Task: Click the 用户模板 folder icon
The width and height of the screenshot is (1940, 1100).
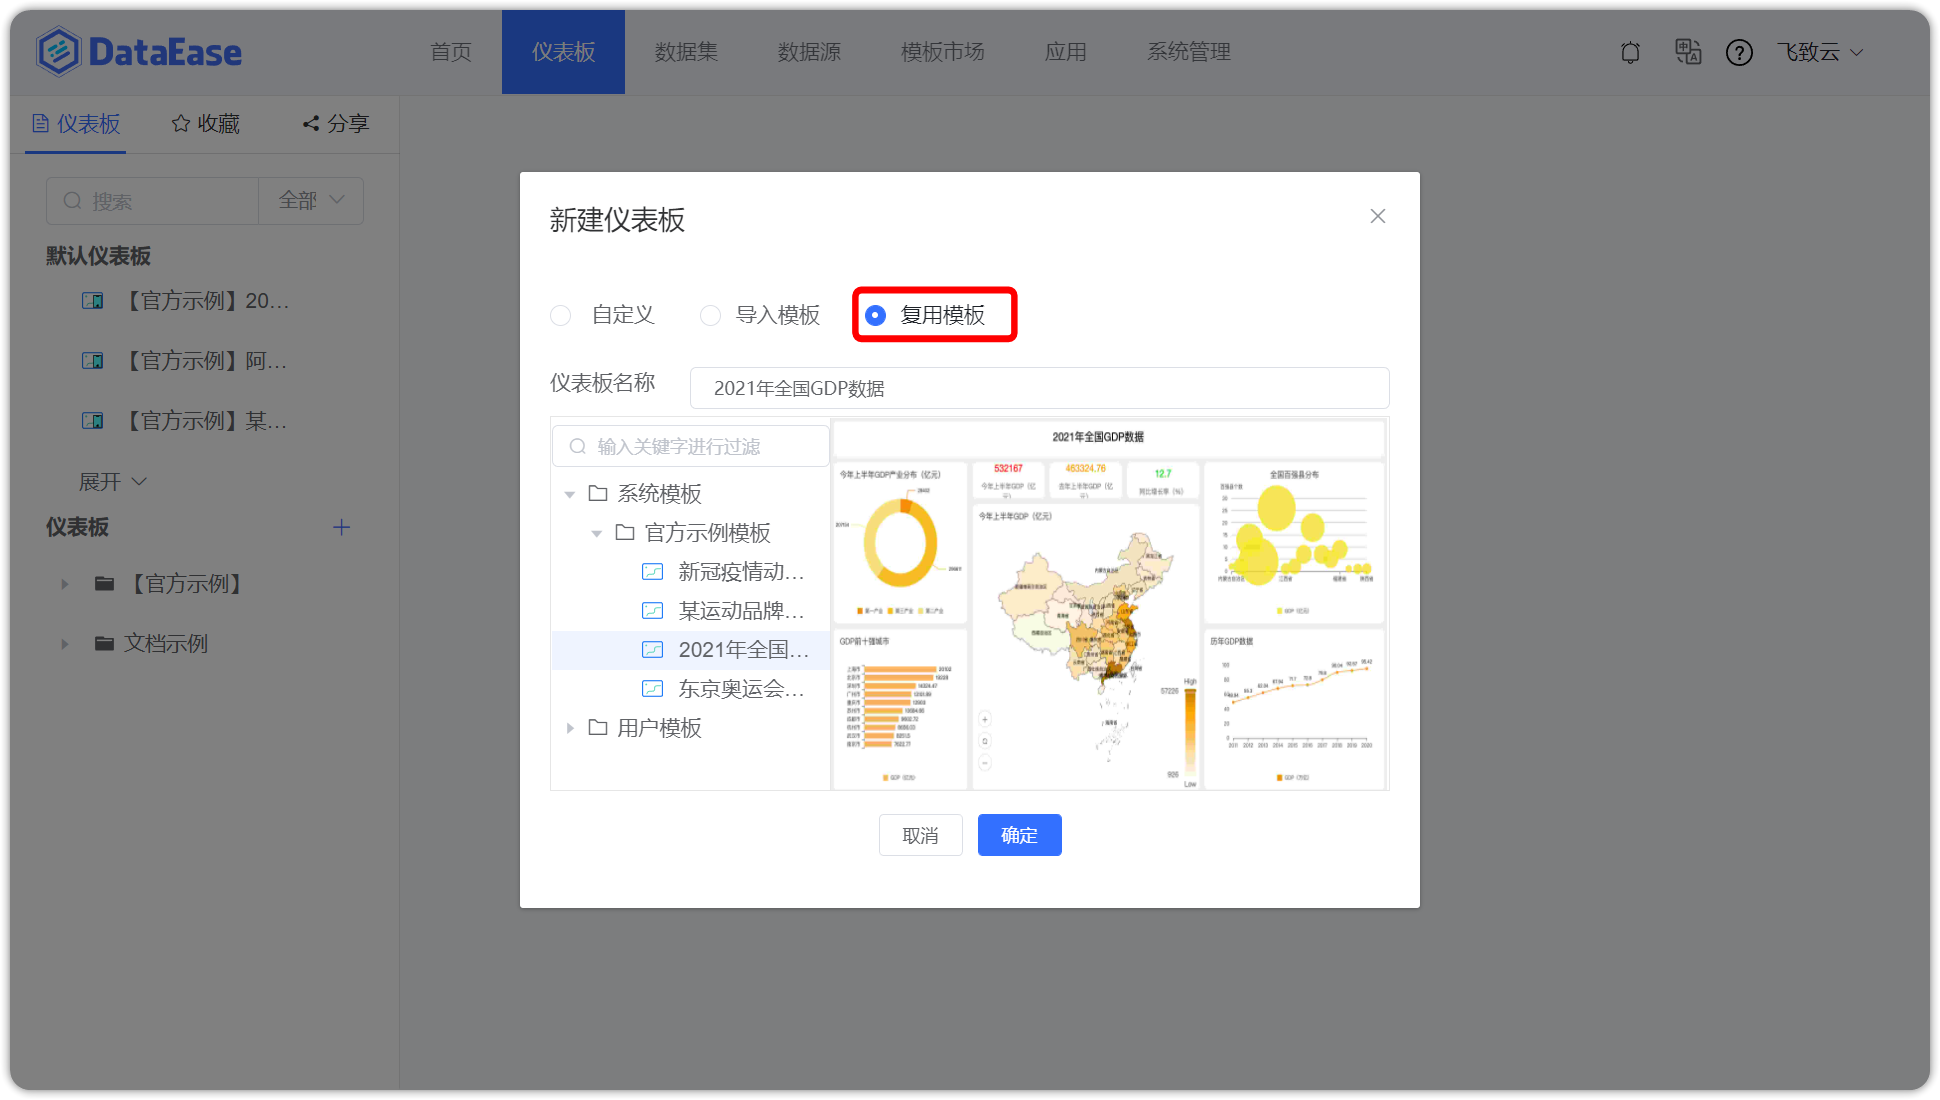Action: [x=598, y=727]
